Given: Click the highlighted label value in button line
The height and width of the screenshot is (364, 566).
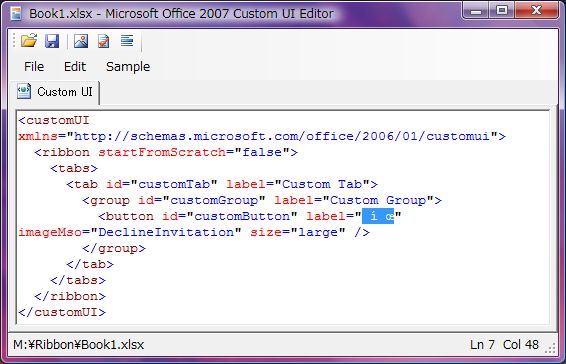Looking at the screenshot, I should click(x=378, y=216).
